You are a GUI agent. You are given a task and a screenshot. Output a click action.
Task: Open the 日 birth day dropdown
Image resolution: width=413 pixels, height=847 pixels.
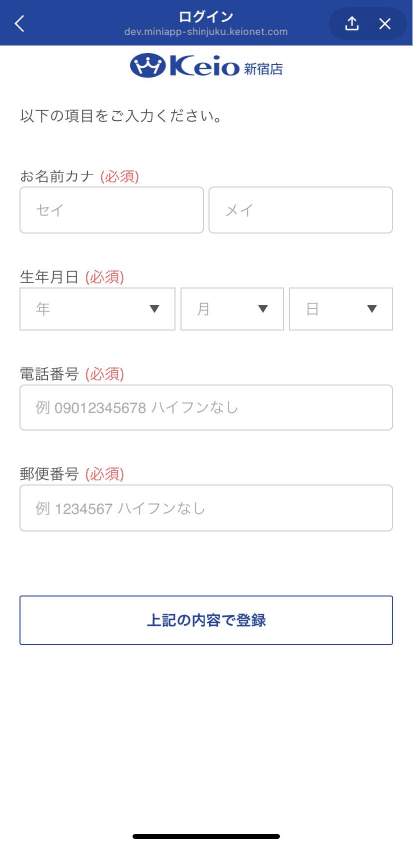341,309
